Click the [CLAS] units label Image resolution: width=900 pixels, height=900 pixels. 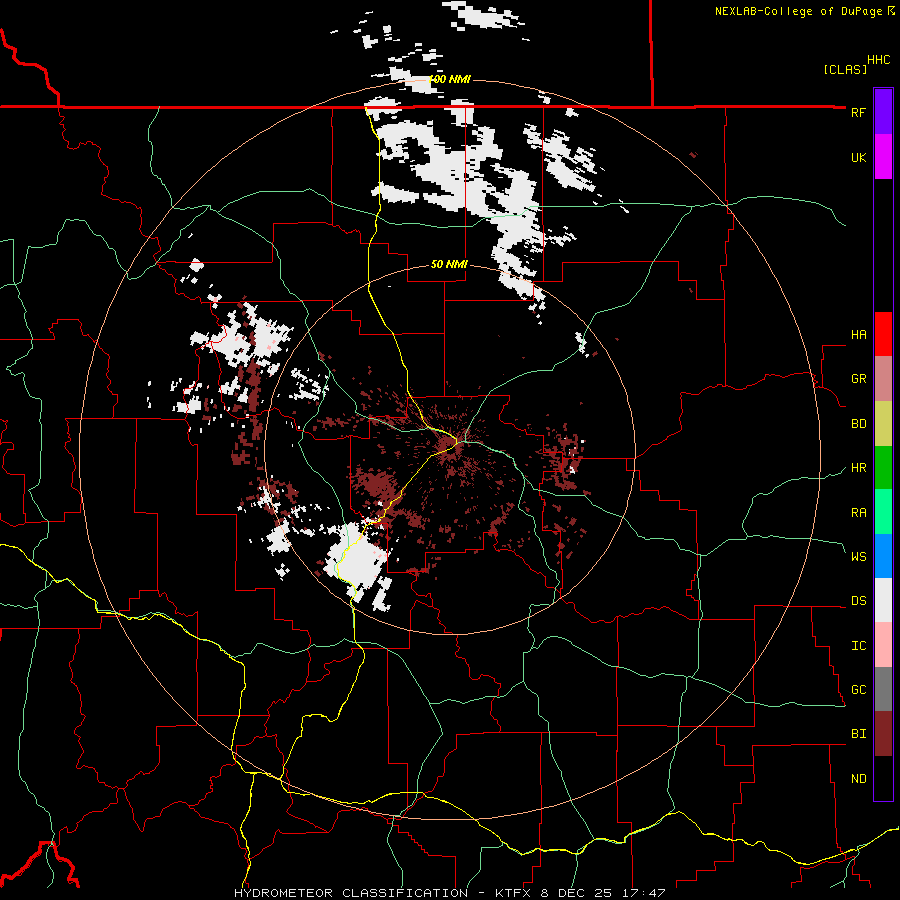[845, 70]
